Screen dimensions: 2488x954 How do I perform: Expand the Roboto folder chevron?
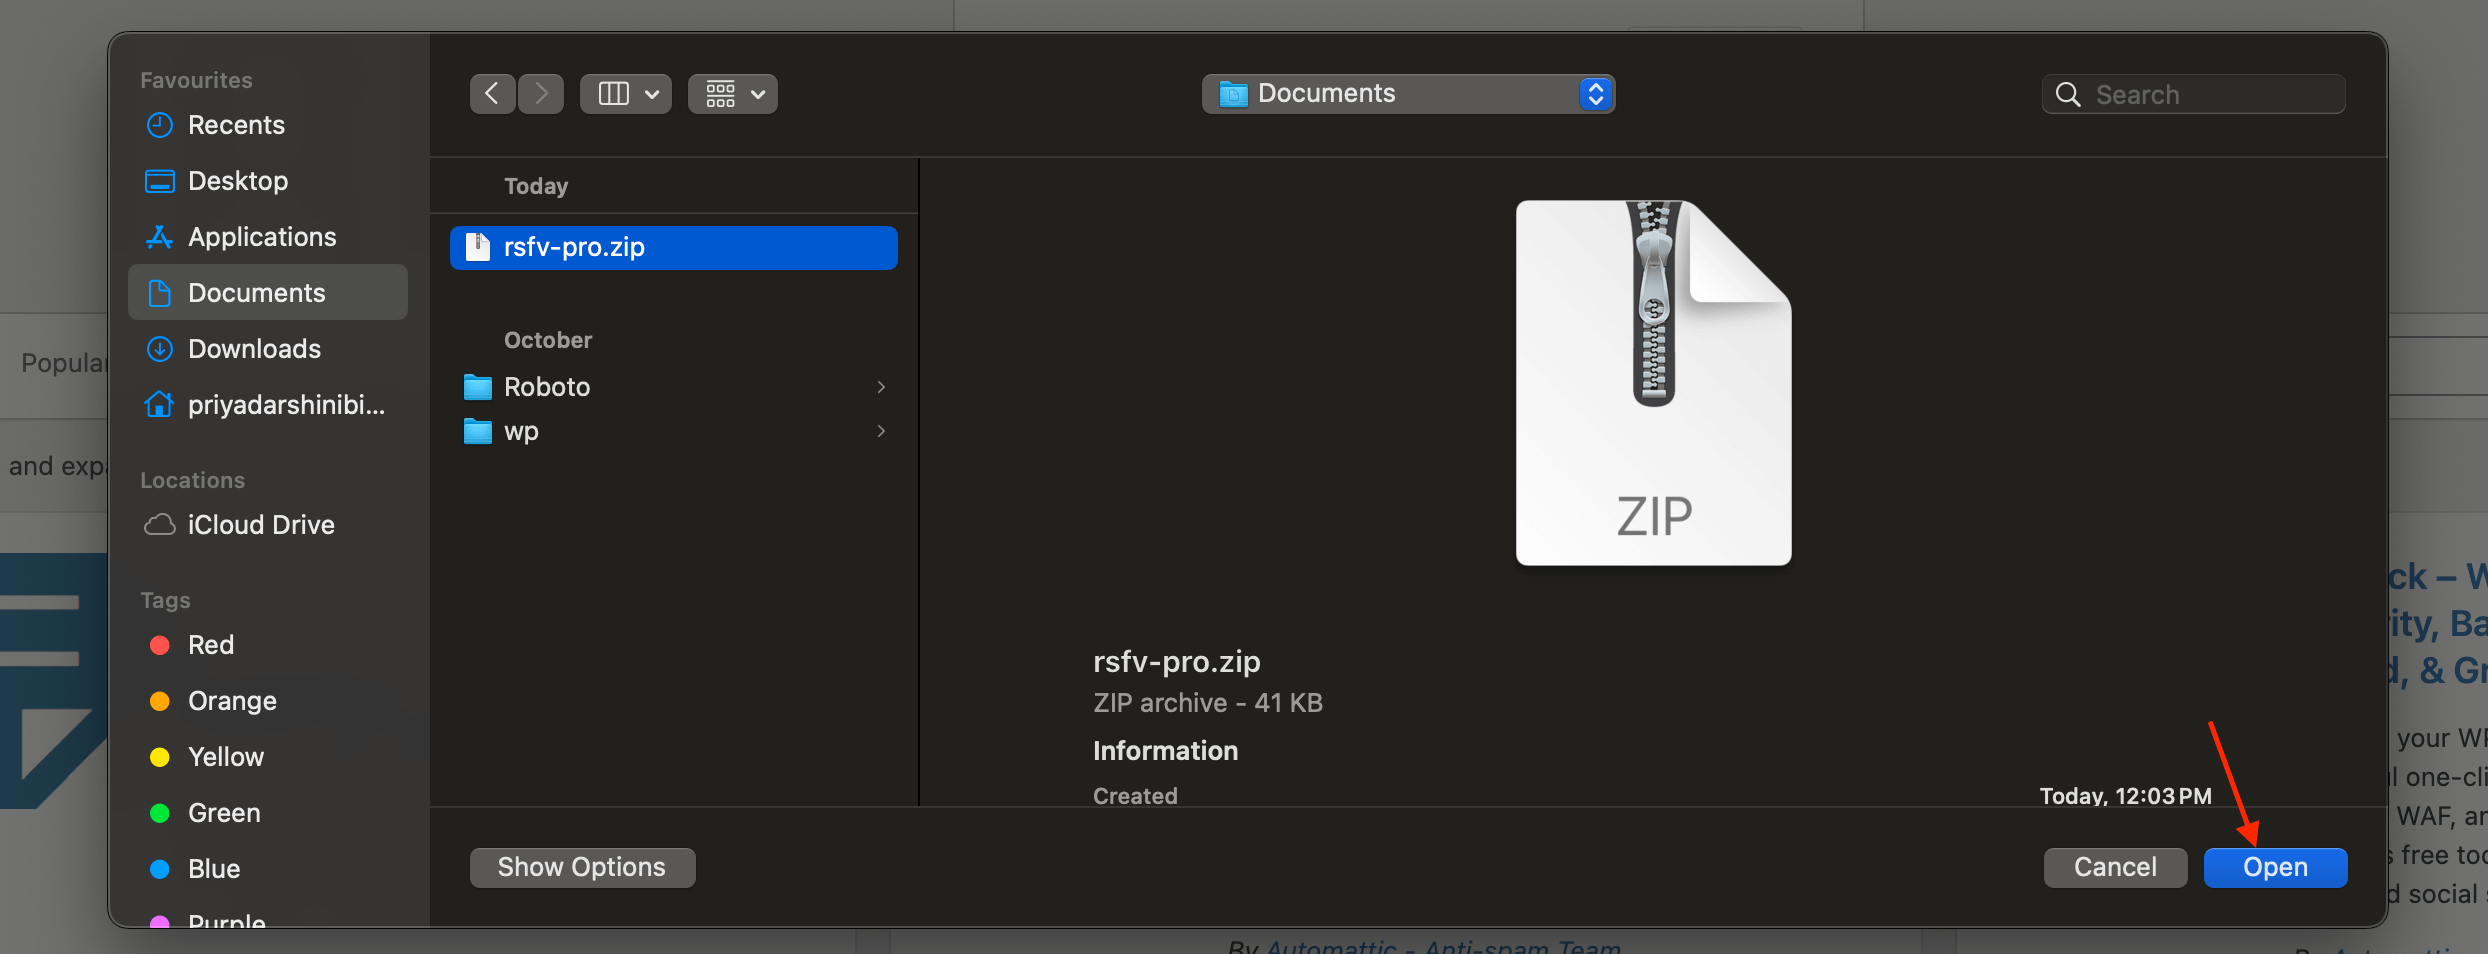tap(881, 387)
